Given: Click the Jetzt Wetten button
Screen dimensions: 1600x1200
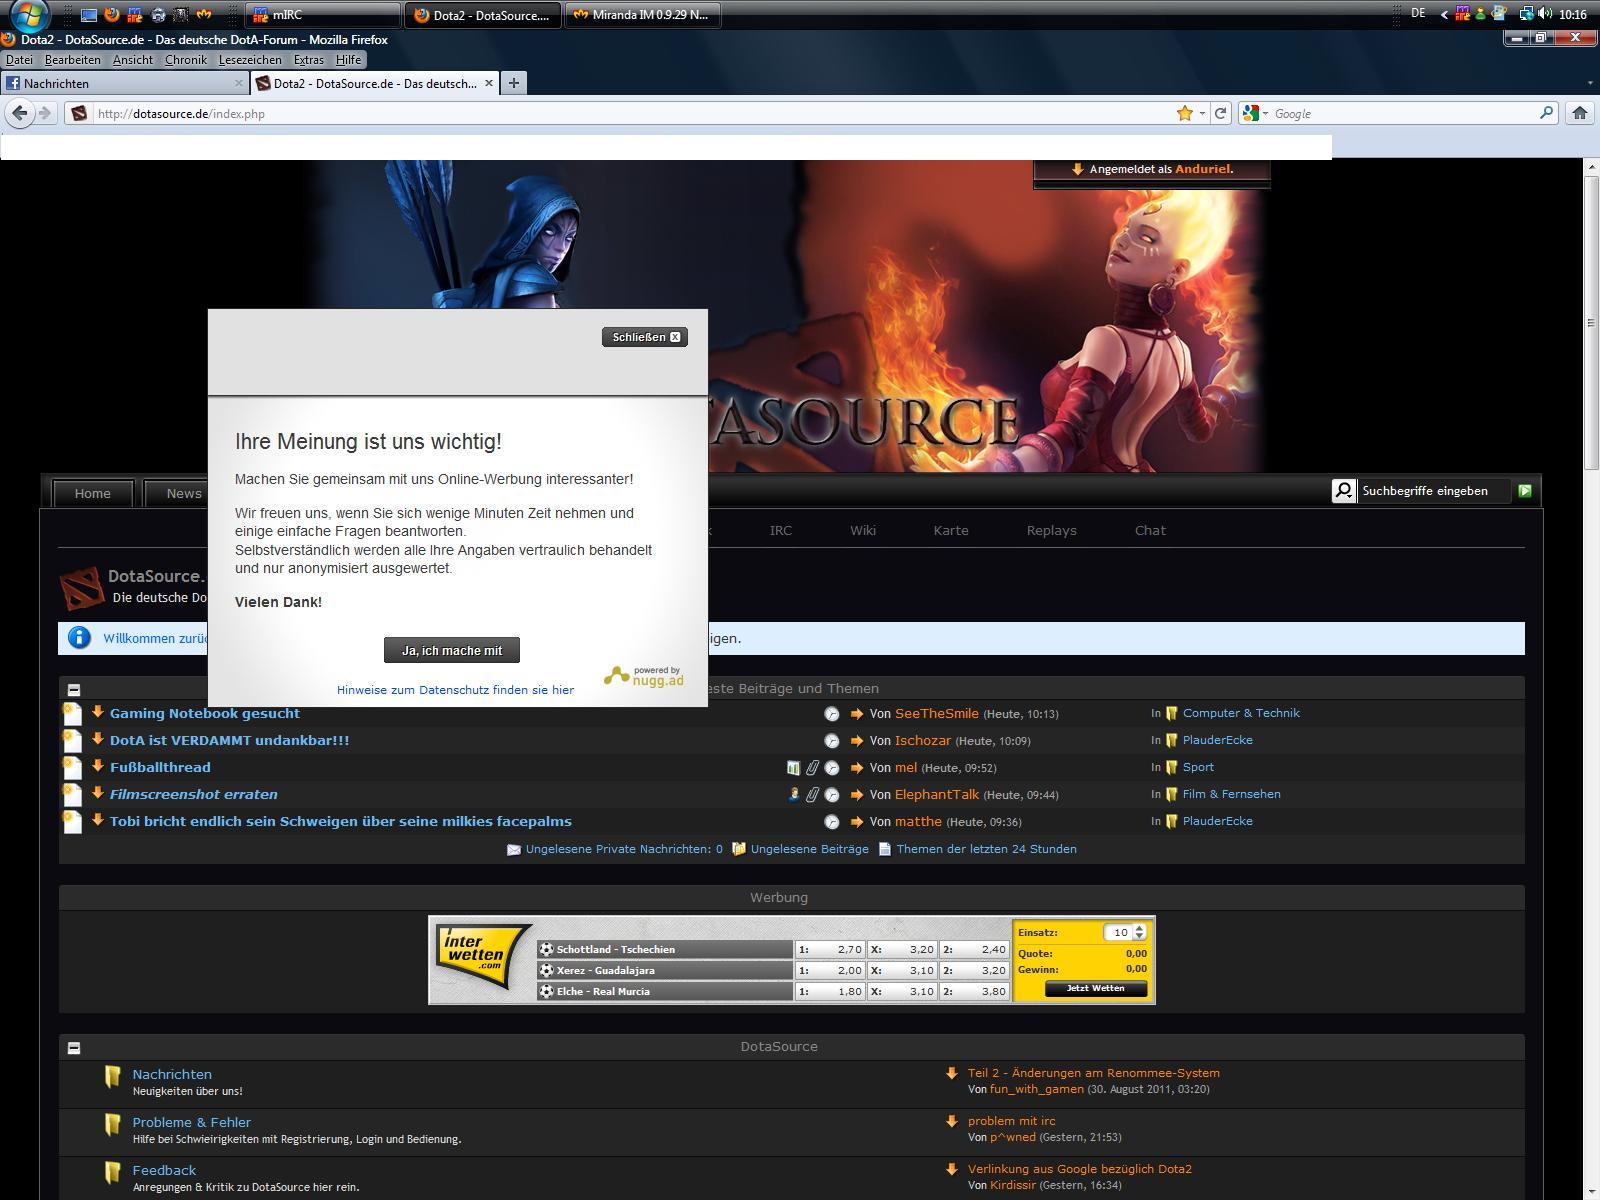Looking at the screenshot, I should [1095, 988].
